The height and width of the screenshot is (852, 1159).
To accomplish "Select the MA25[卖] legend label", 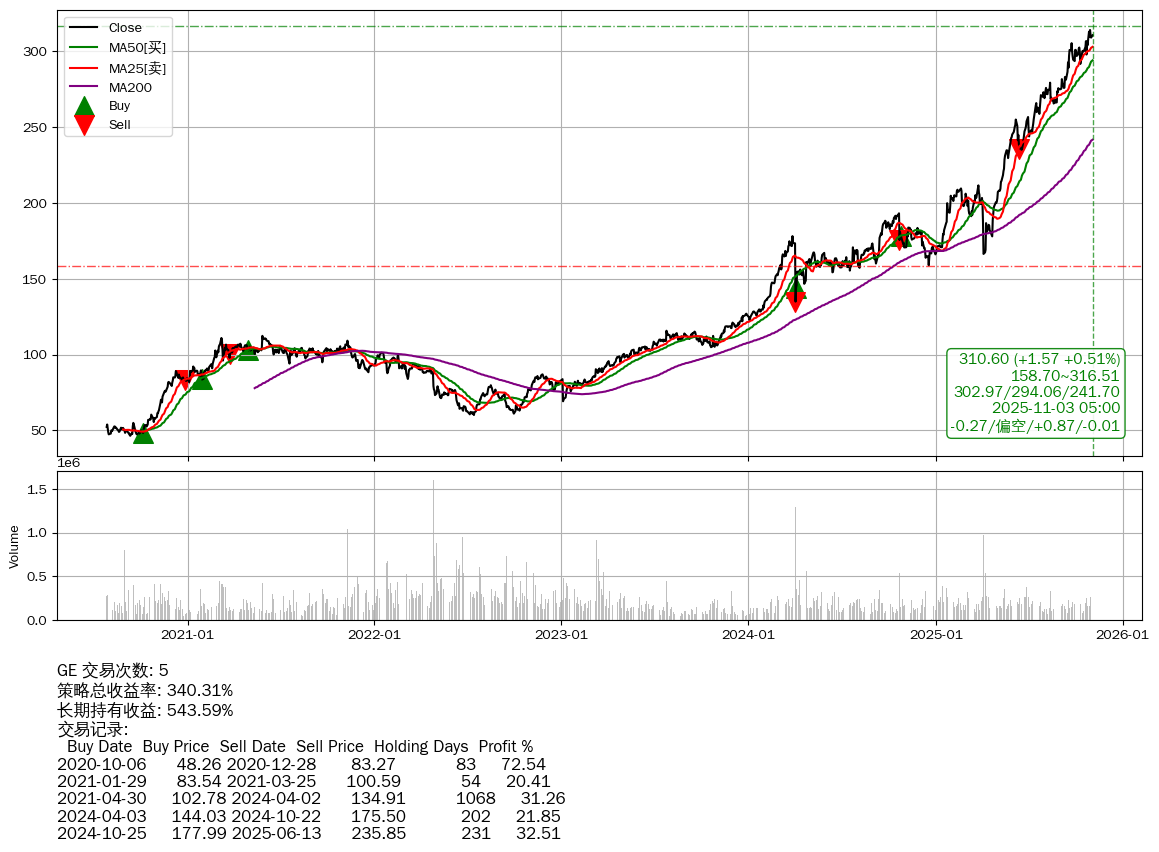I will click(137, 68).
